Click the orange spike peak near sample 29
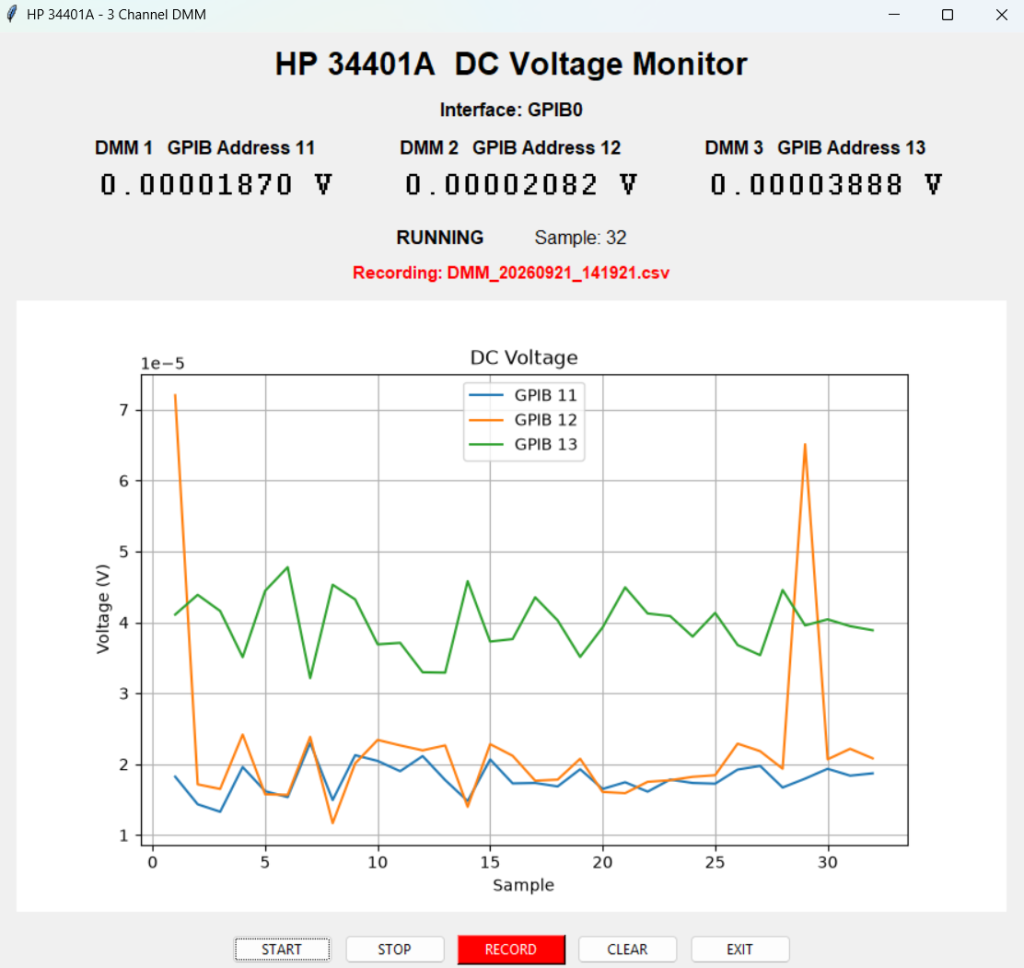Image resolution: width=1024 pixels, height=968 pixels. (x=805, y=445)
